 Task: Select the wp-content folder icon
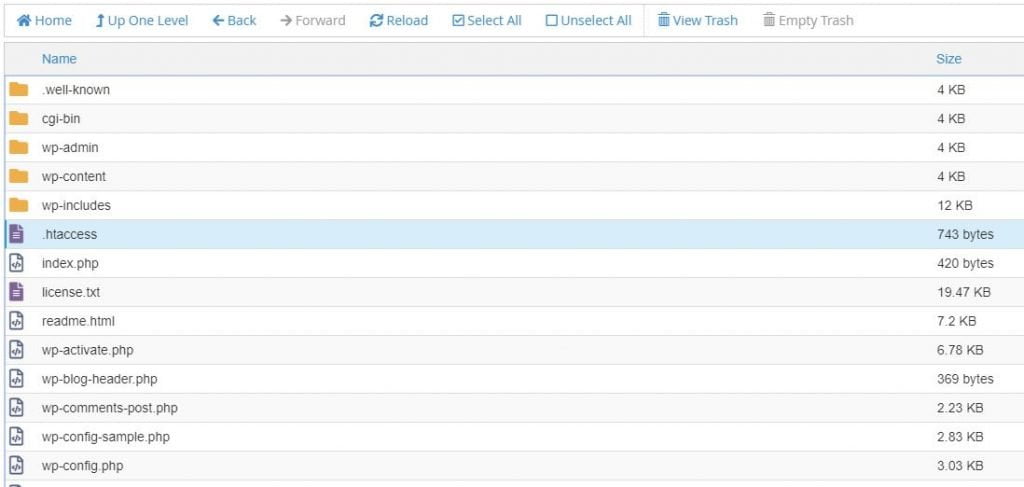coord(18,177)
